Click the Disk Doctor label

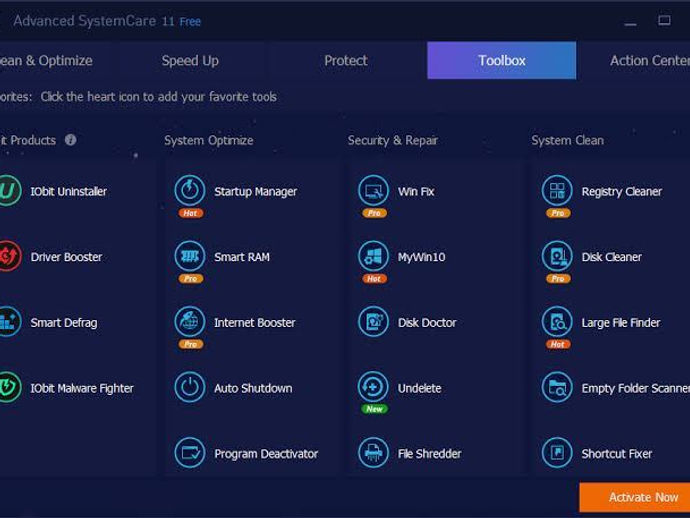tap(427, 323)
